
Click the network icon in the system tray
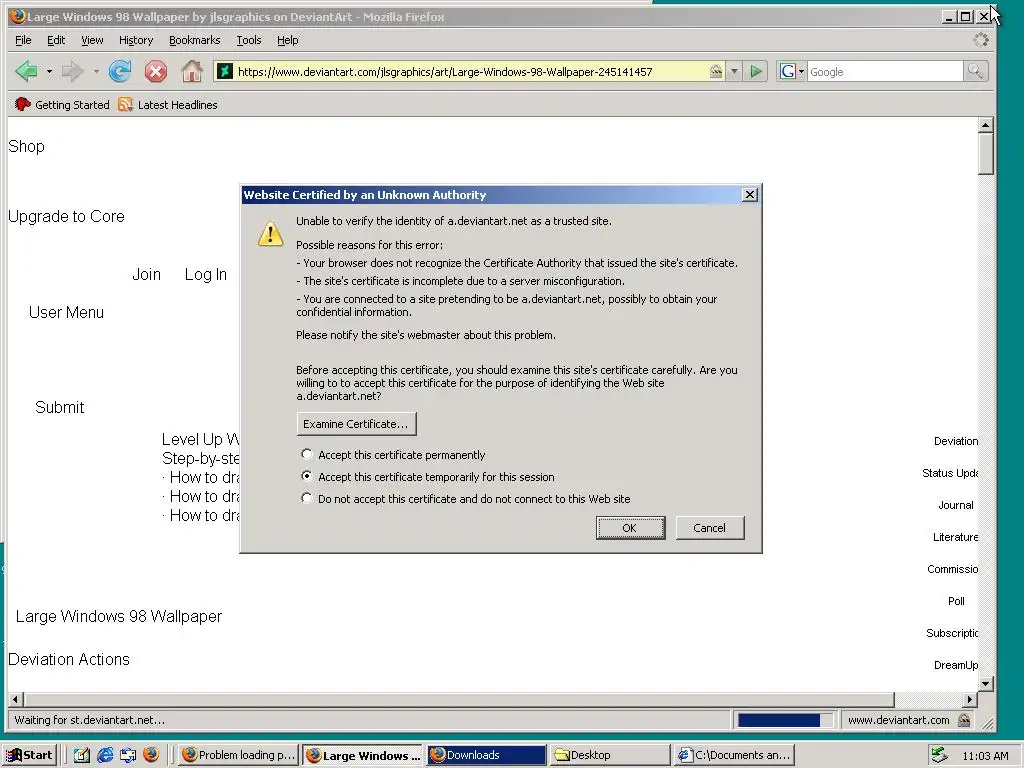coord(939,755)
